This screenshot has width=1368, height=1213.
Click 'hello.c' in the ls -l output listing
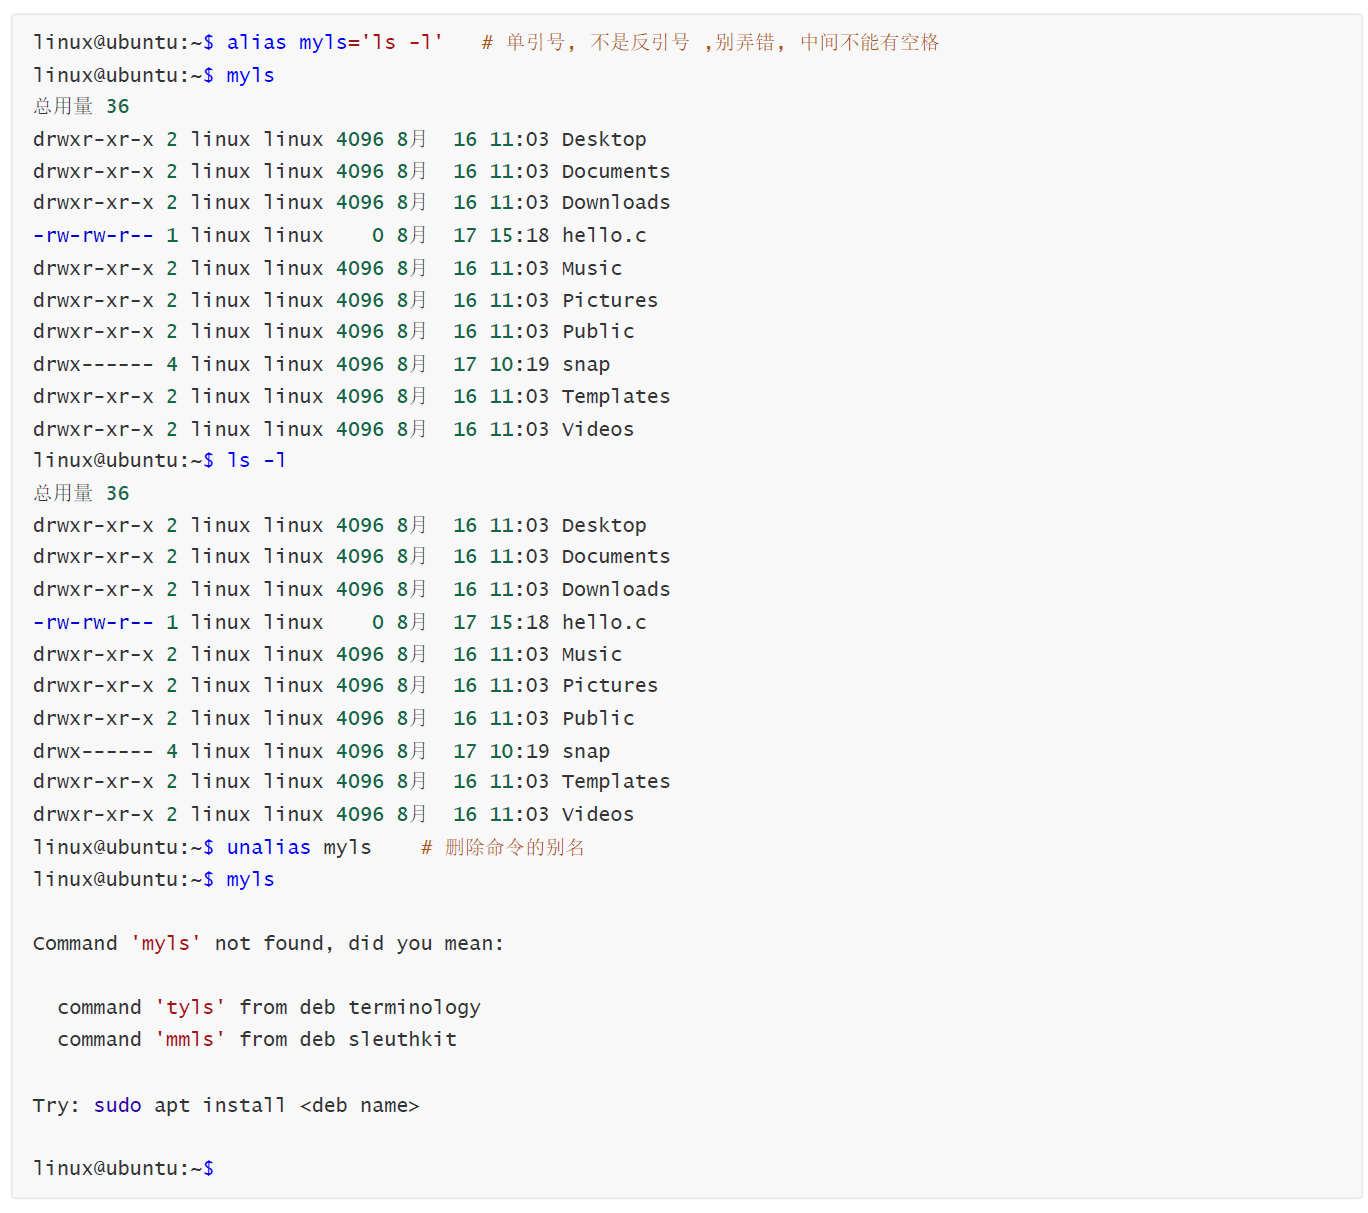point(604,622)
